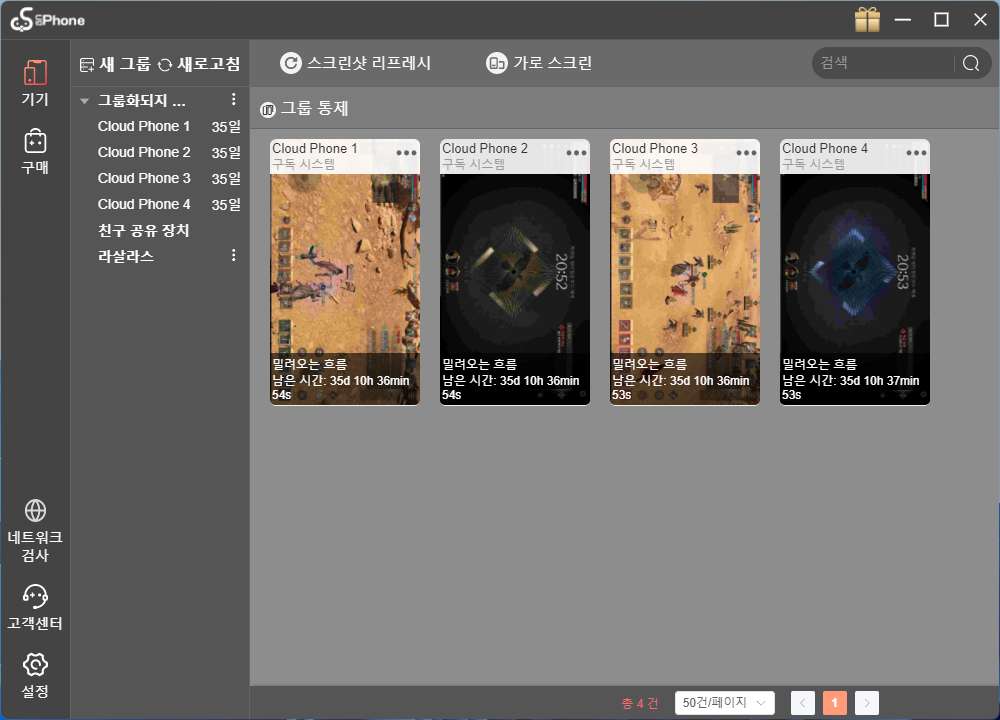The height and width of the screenshot is (720, 1000).
Task: Click the 35일 value beside Cloud Phone 1
Action: (x=226, y=126)
